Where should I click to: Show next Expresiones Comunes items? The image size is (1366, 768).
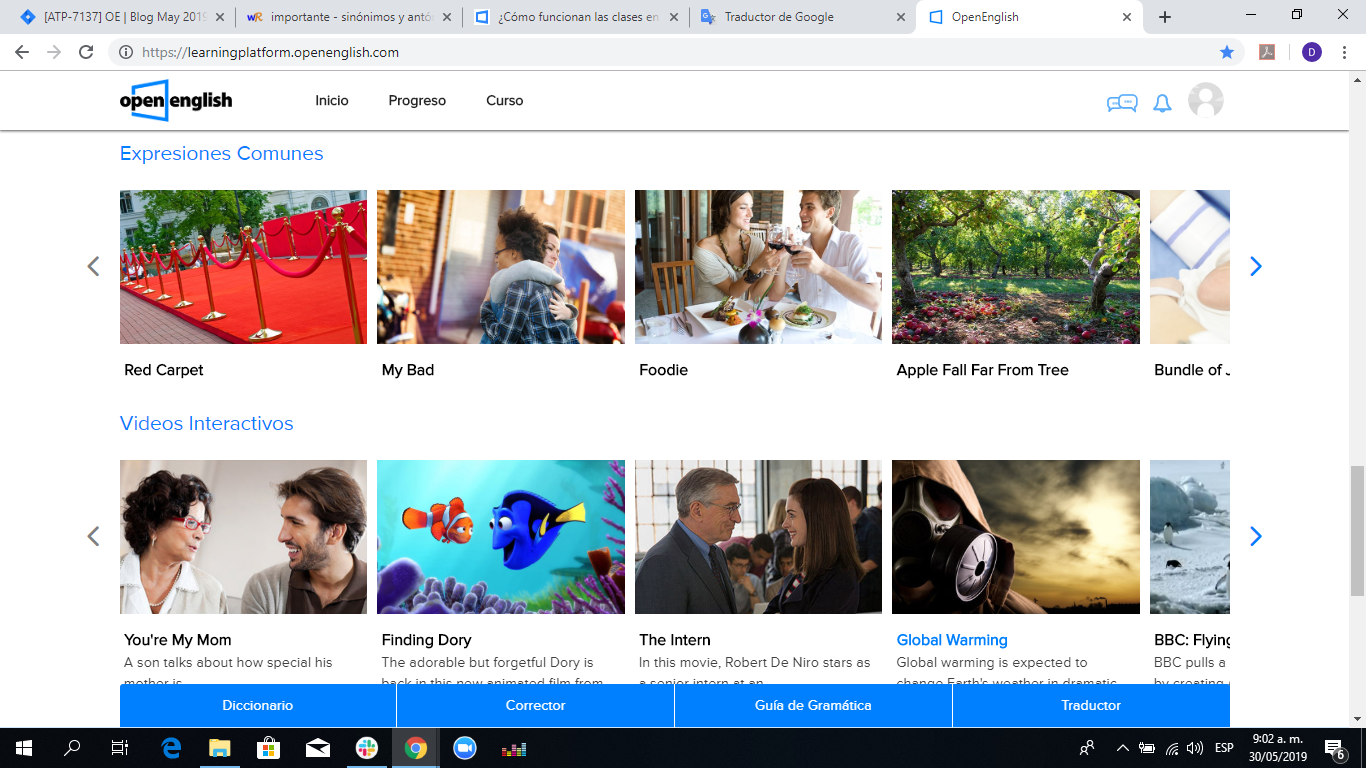tap(1256, 267)
